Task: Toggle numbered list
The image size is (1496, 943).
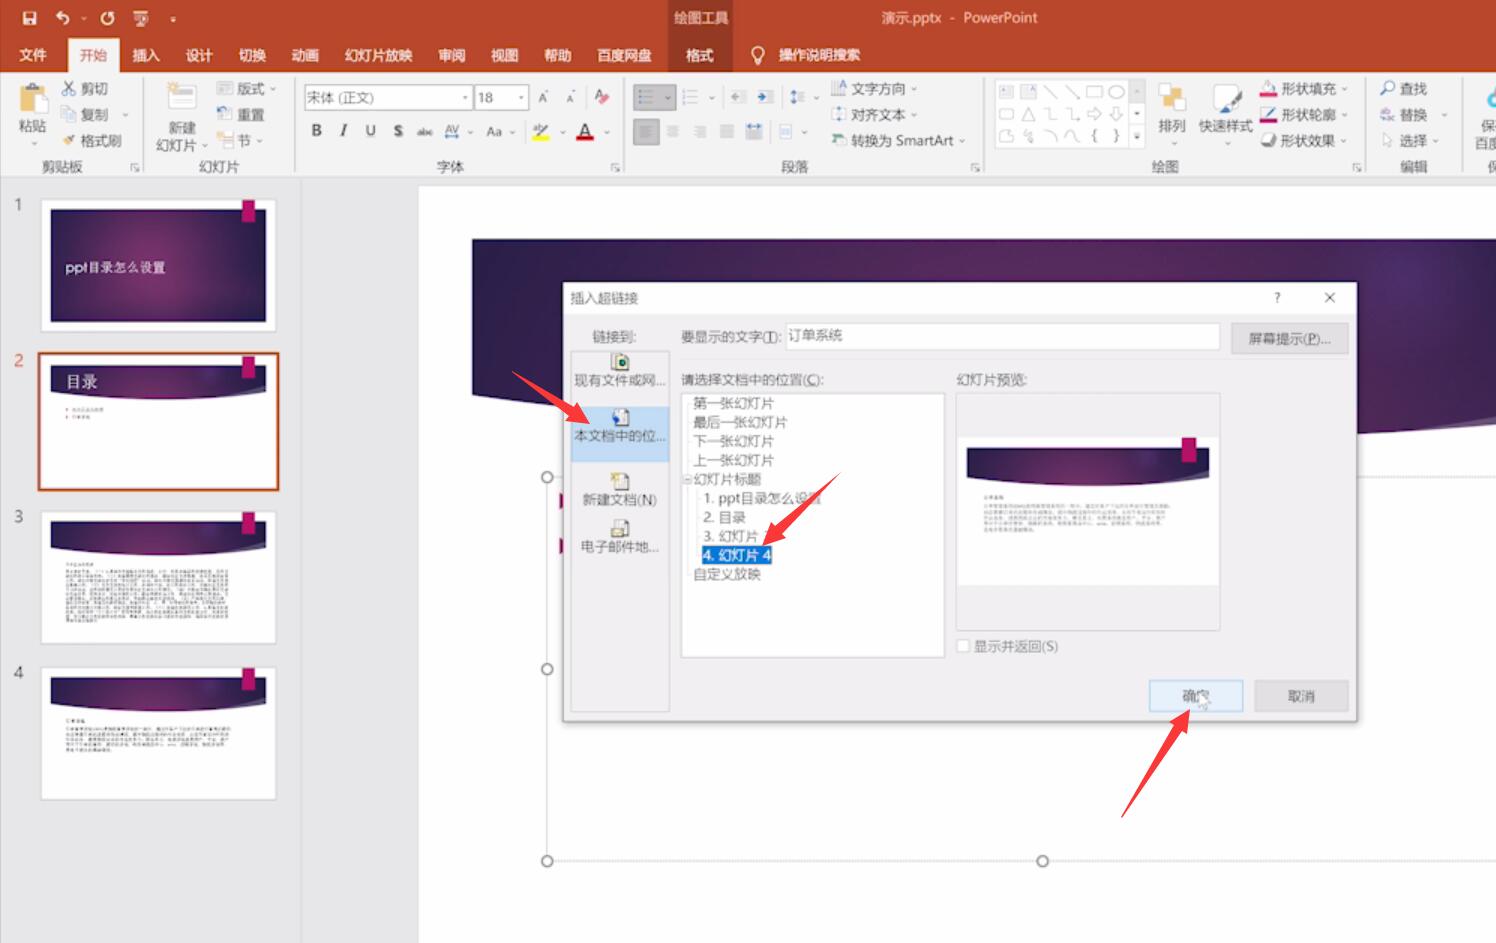Action: tap(690, 97)
